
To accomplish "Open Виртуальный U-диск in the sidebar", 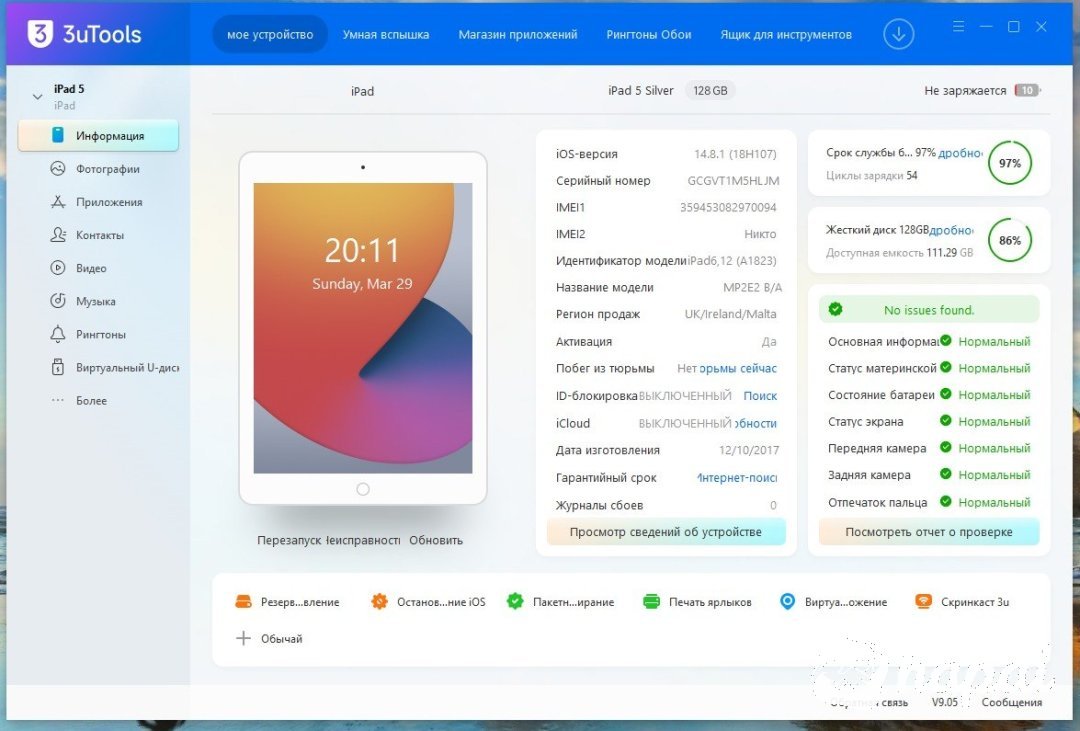I will (x=114, y=367).
